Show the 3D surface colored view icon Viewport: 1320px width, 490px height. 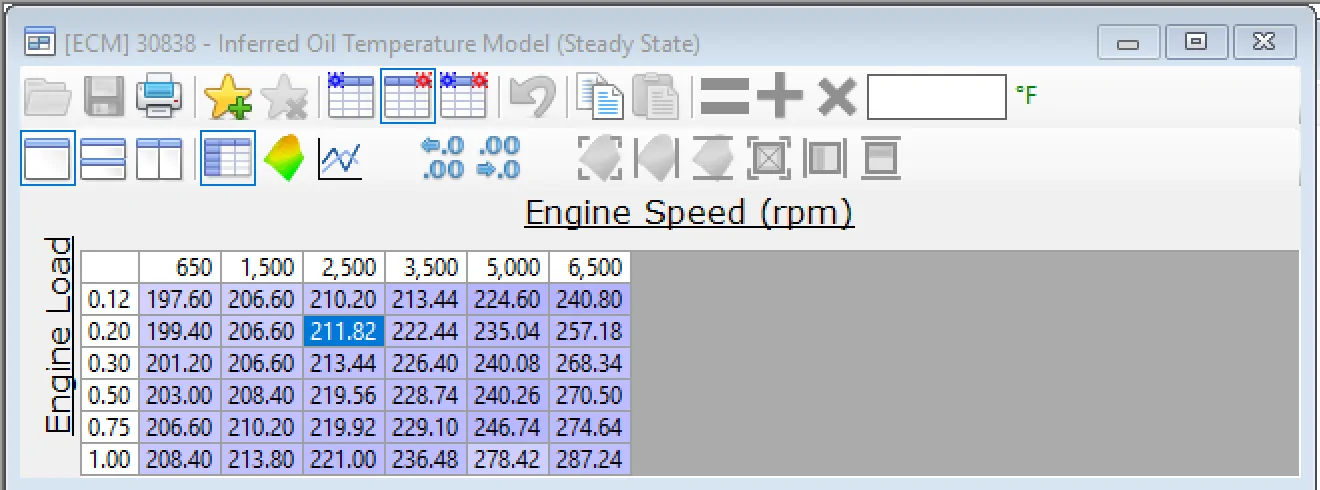[x=284, y=159]
